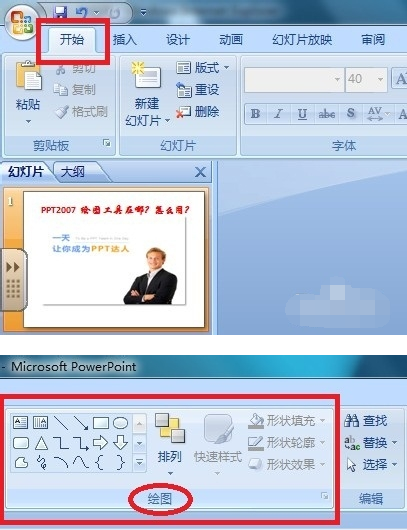Open the 插入 ribbon tab
407x530 pixels.
tap(125, 40)
